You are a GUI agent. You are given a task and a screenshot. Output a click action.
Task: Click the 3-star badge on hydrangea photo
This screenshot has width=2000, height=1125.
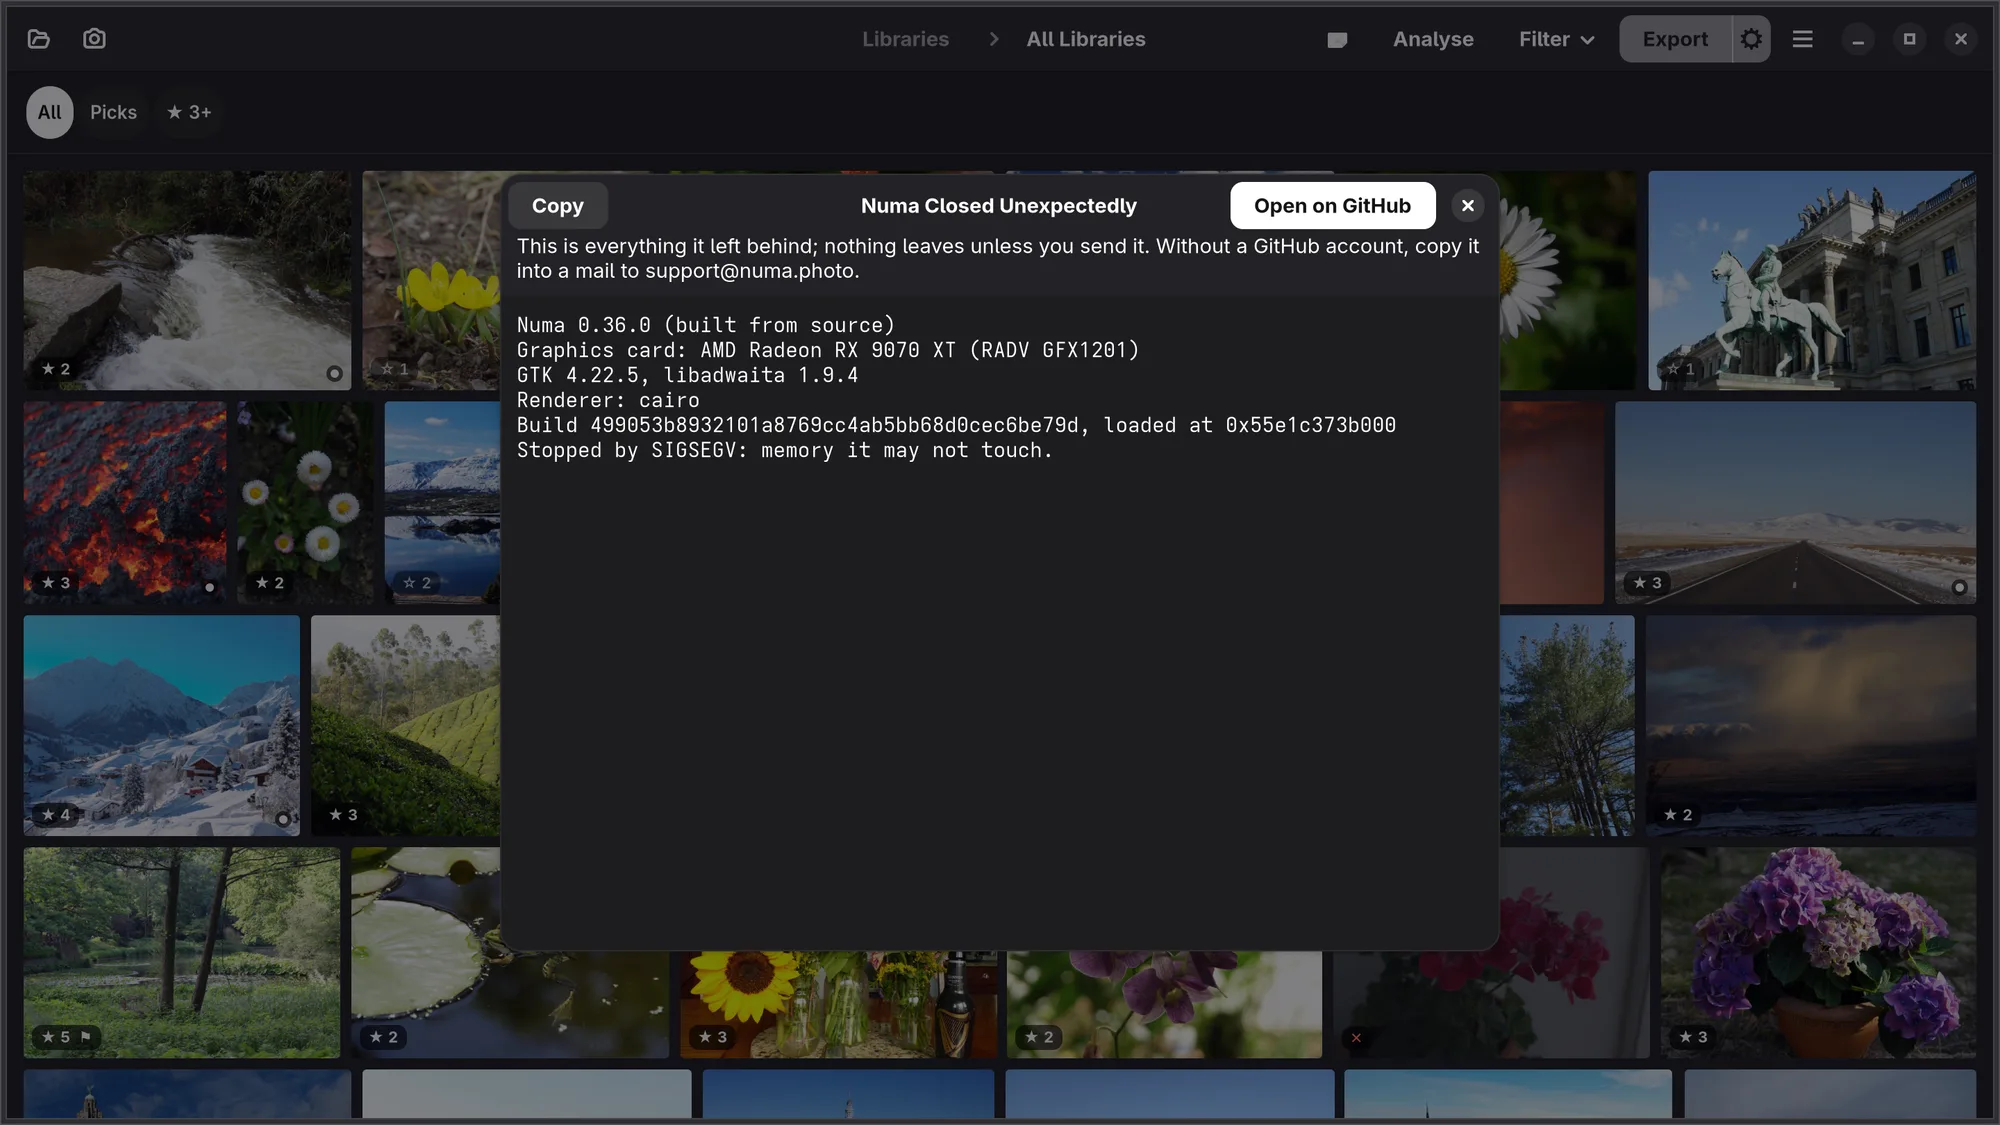[x=1693, y=1037]
